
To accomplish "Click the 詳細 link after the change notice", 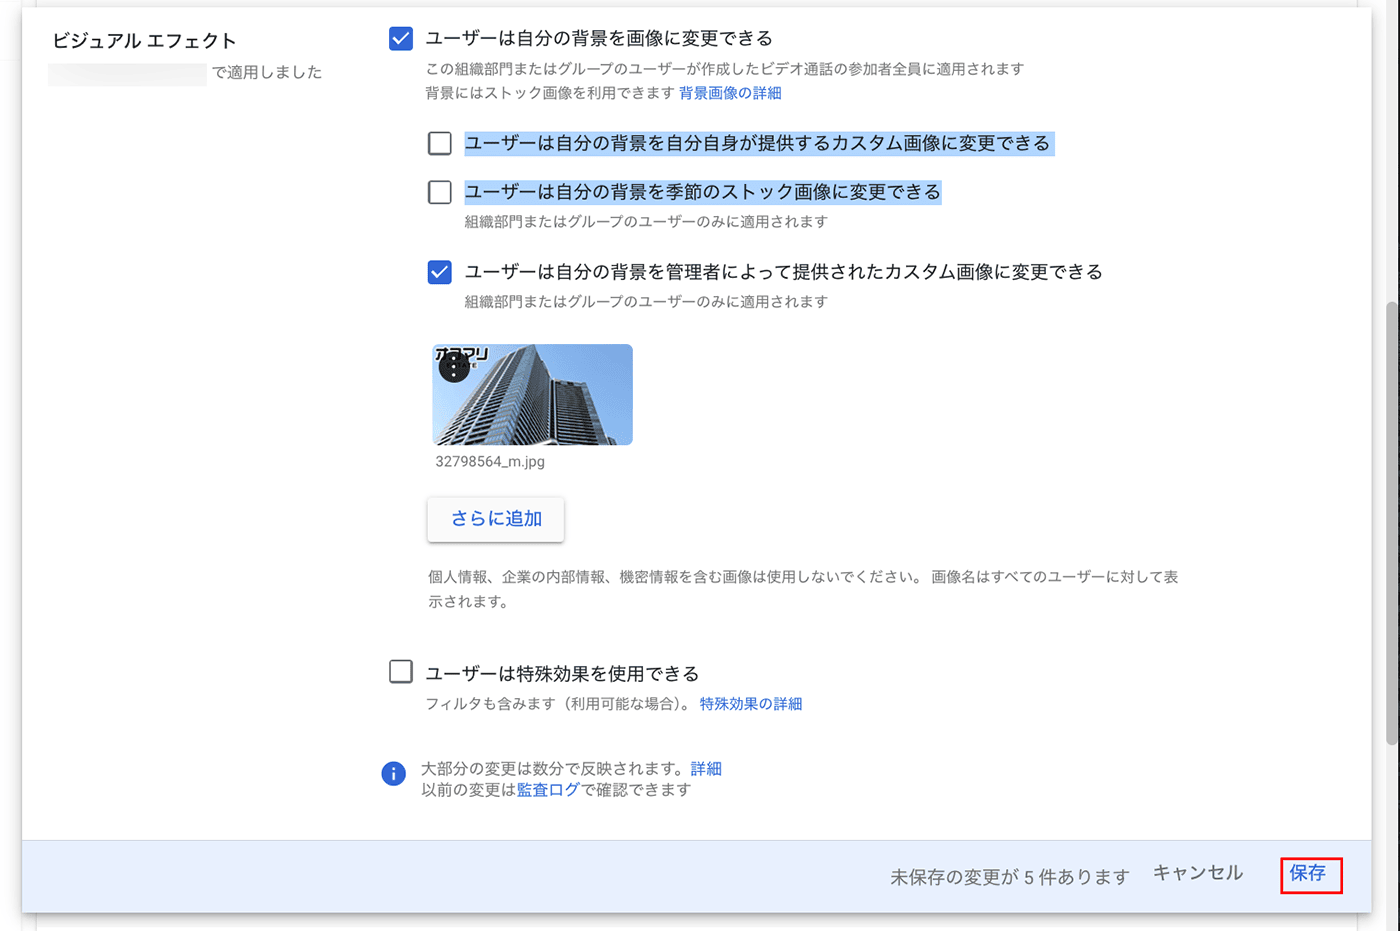I will click(706, 769).
